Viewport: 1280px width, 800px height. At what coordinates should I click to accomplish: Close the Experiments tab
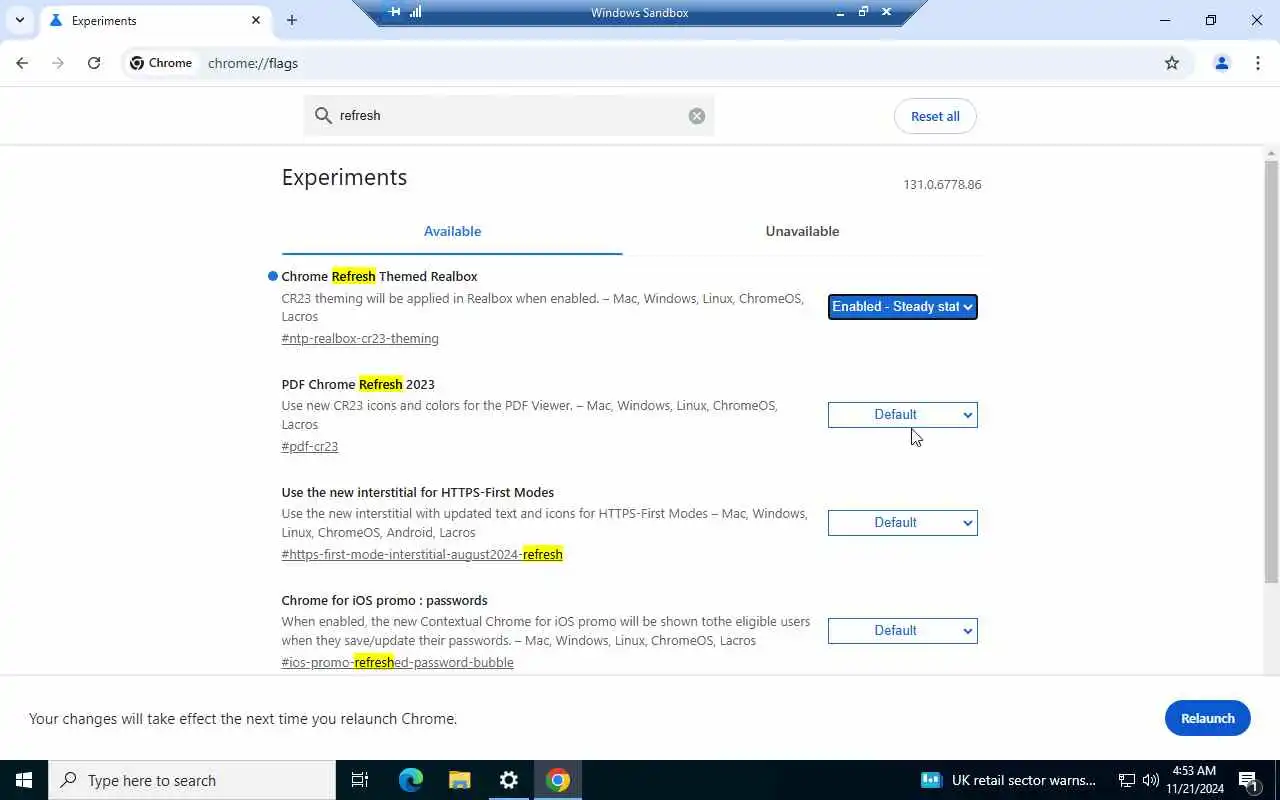point(256,20)
